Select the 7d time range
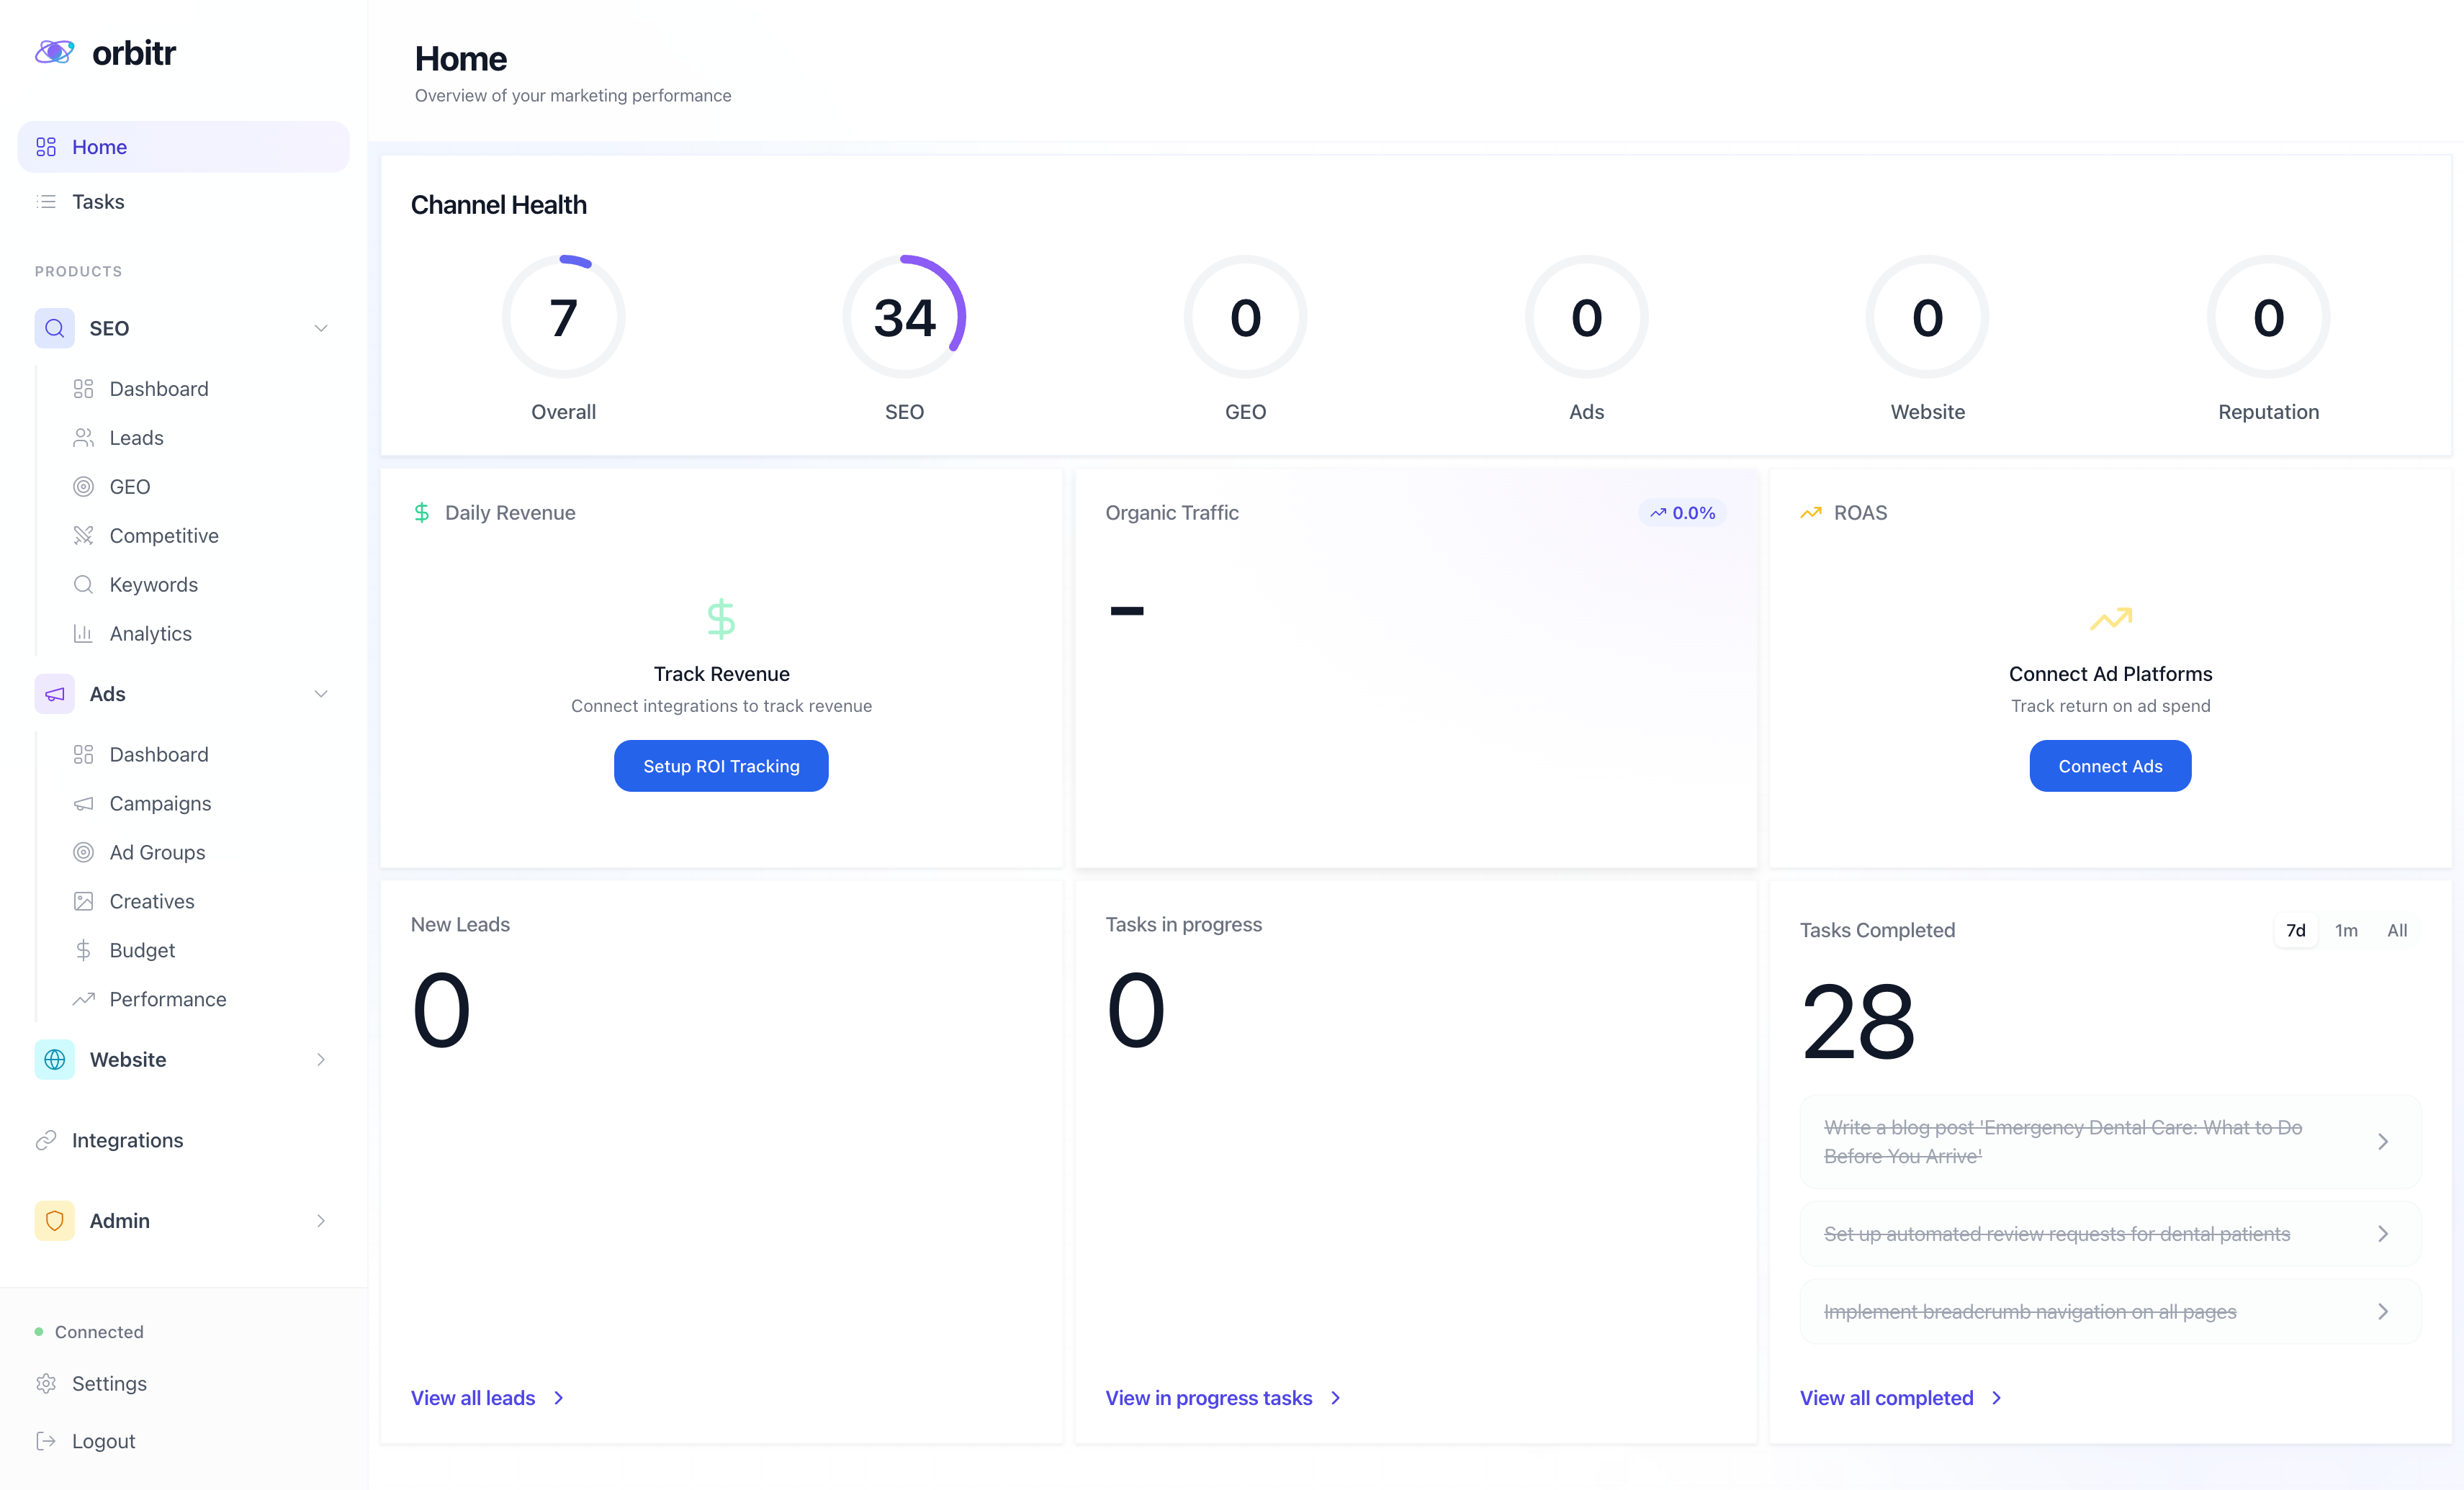 2295,930
